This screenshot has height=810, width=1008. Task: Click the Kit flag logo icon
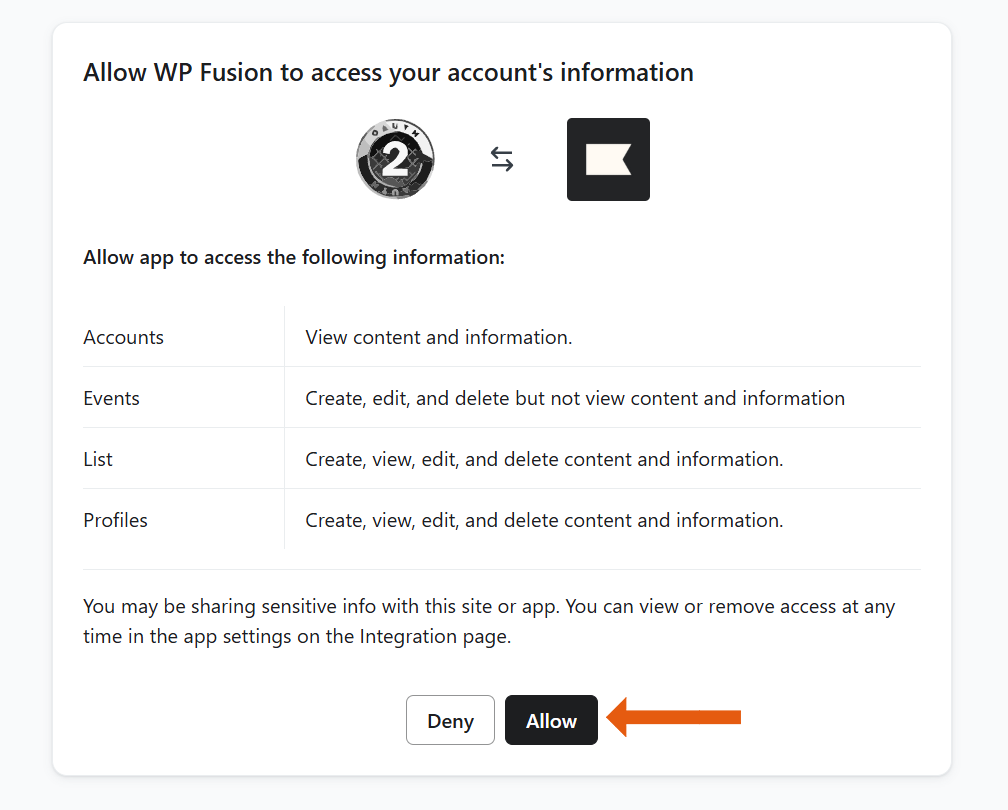click(x=608, y=159)
